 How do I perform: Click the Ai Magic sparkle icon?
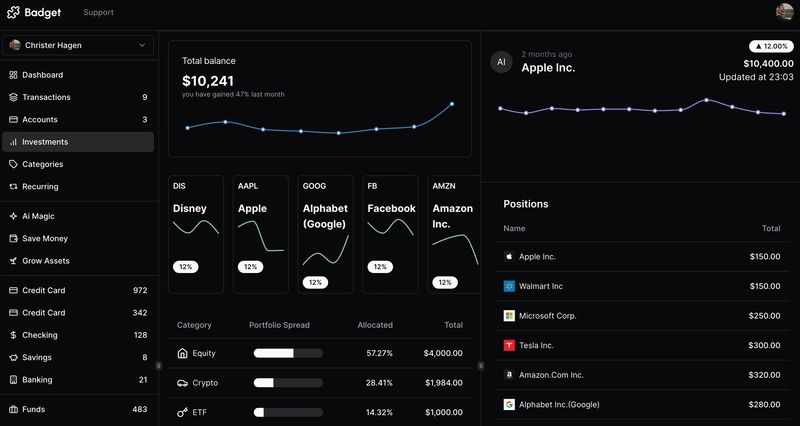(x=13, y=216)
